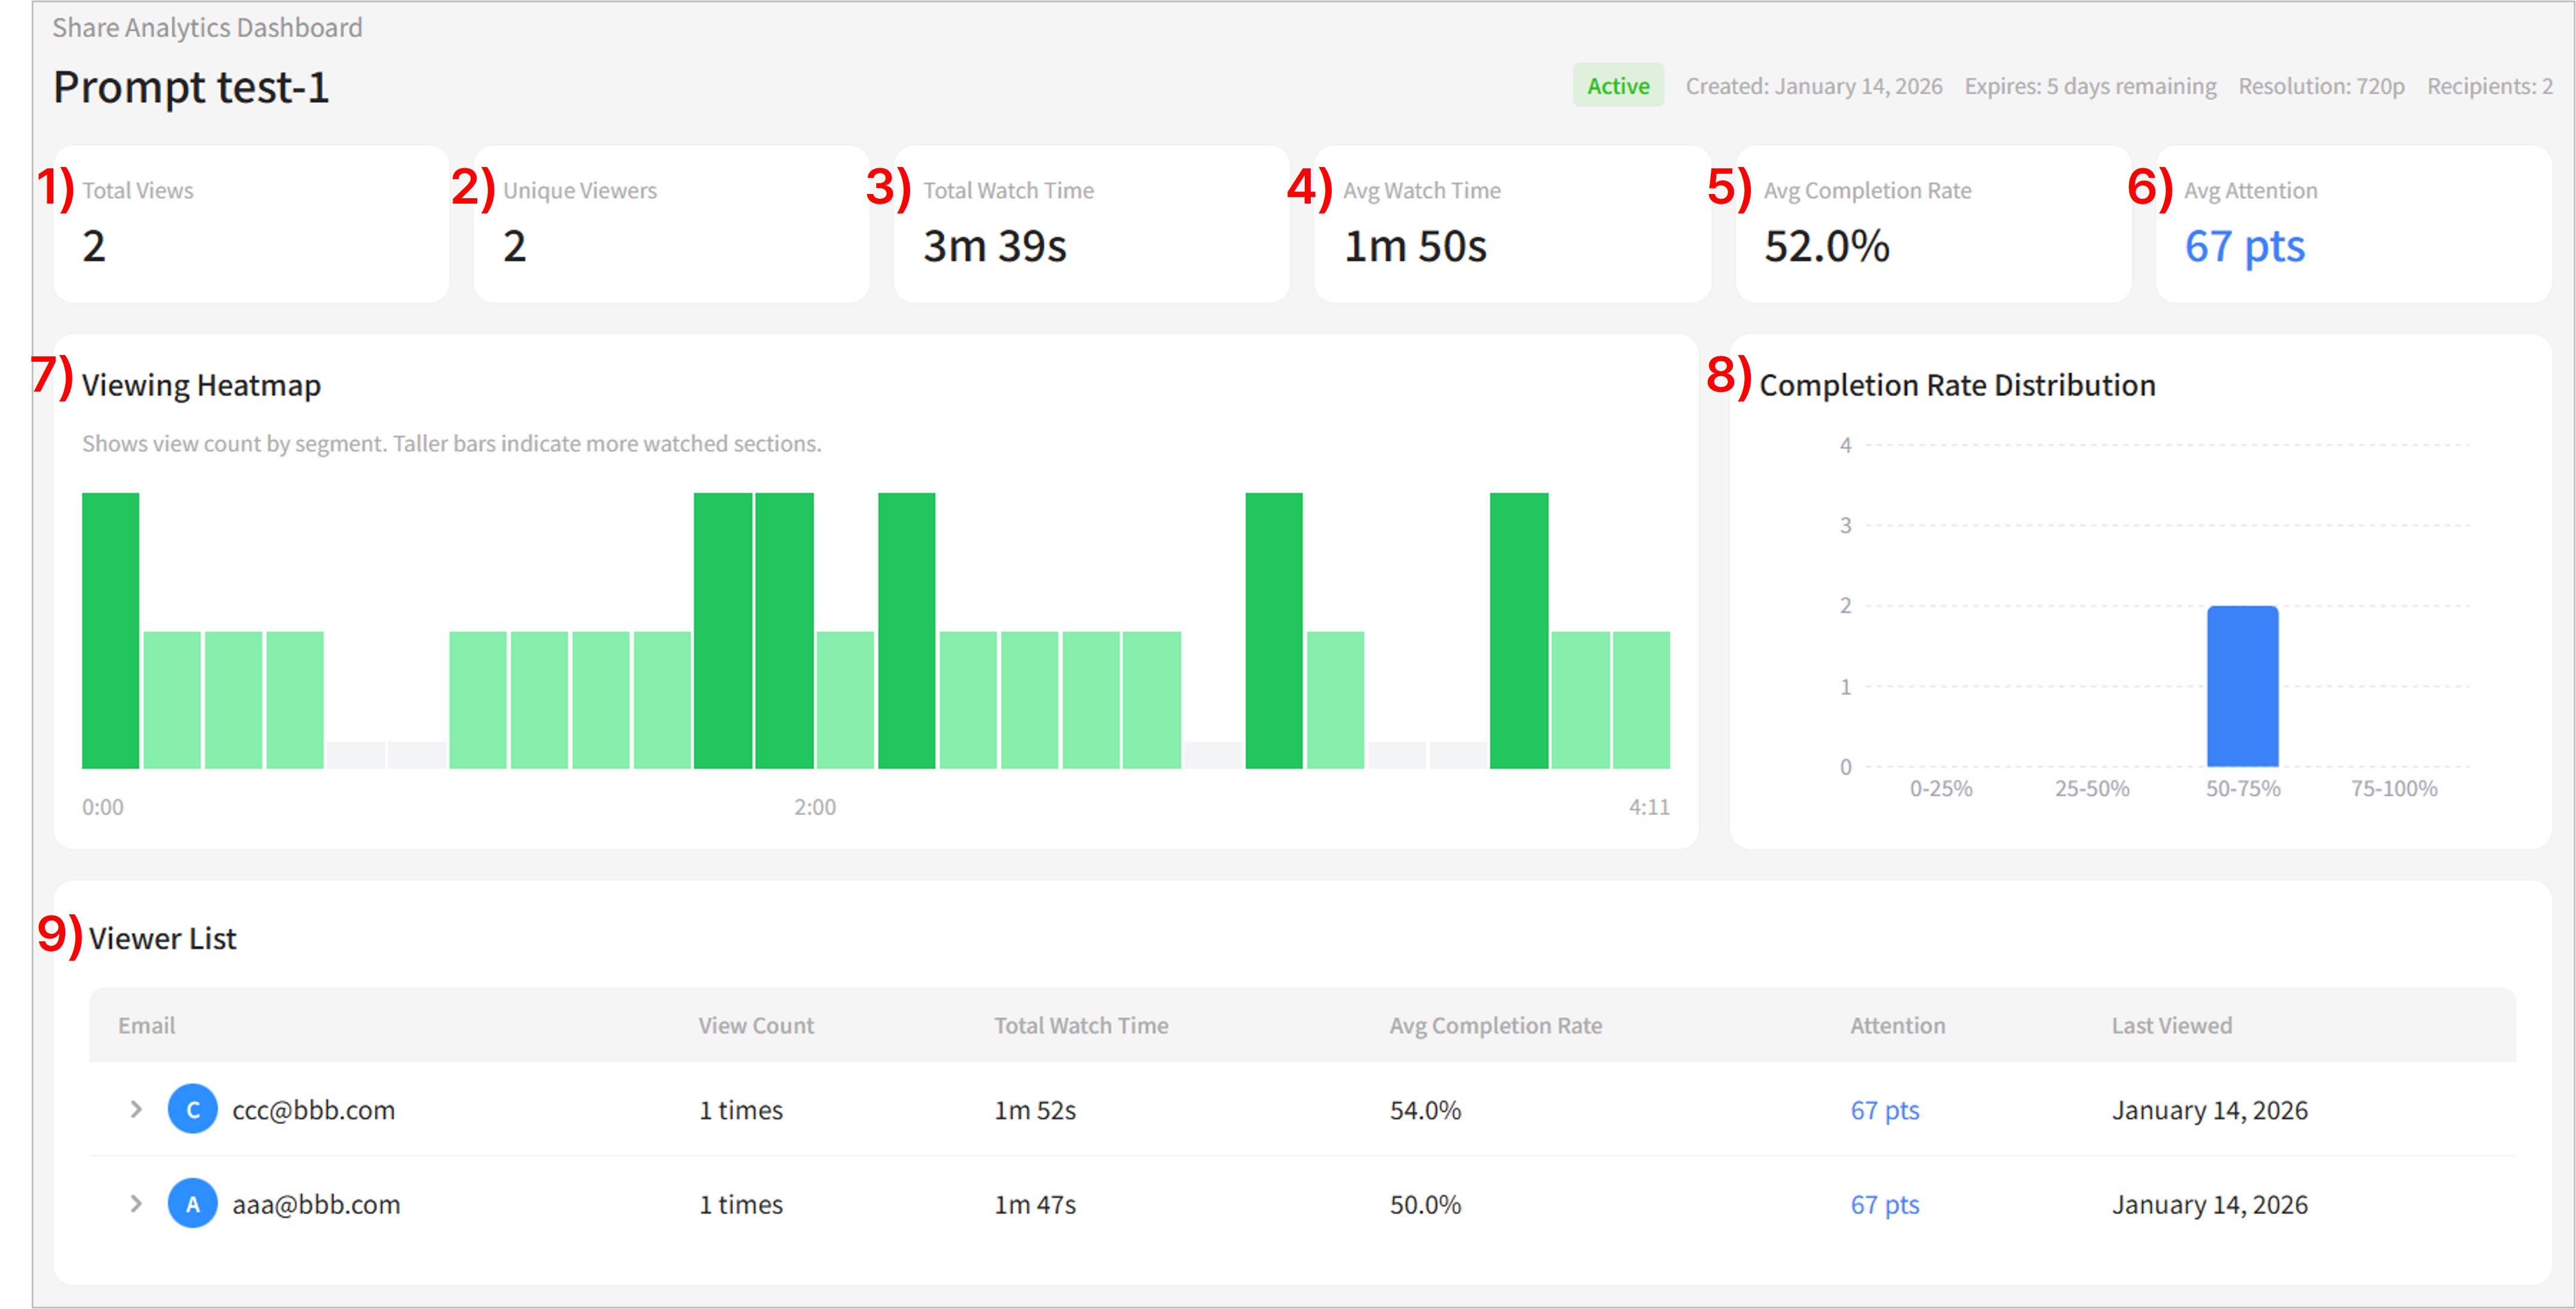Click the Attention column header
Viewport: 2576px width, 1309px height.
tap(1897, 1025)
